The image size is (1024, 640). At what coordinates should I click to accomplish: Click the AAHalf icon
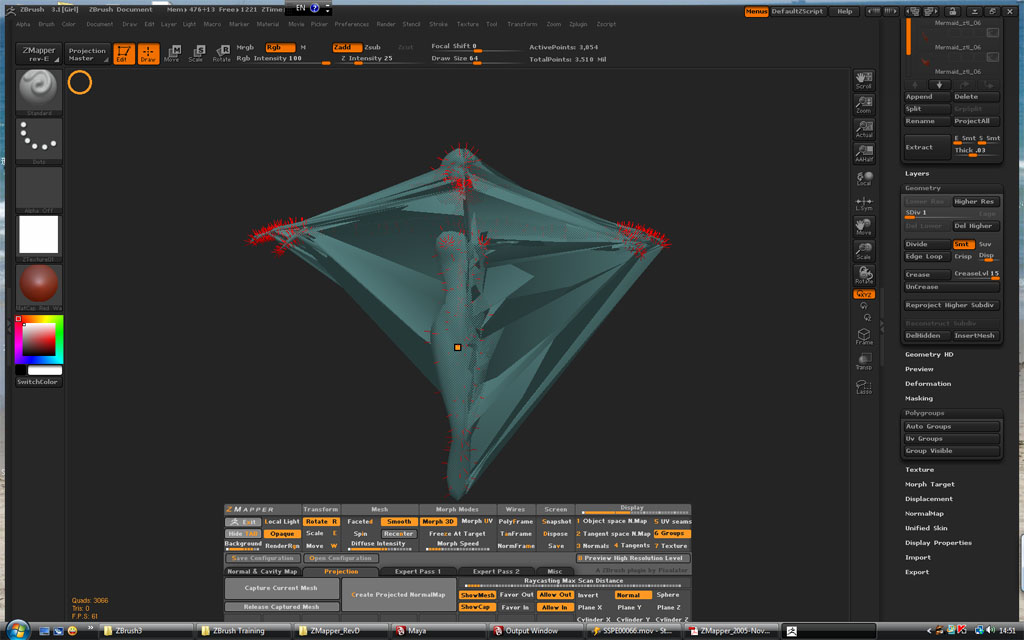click(864, 153)
